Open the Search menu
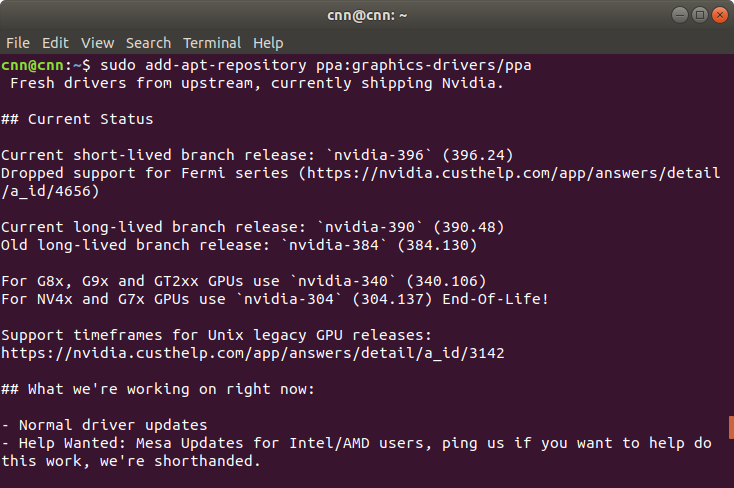The height and width of the screenshot is (488, 734). [148, 43]
